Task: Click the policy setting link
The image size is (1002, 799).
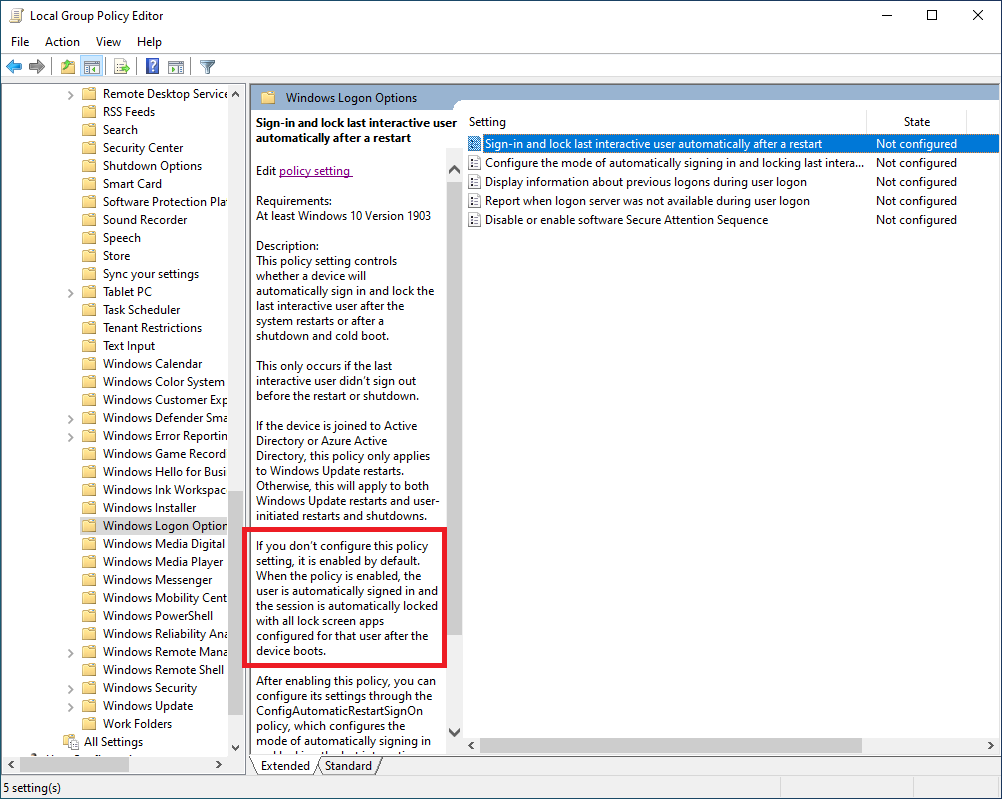Action: pos(315,171)
